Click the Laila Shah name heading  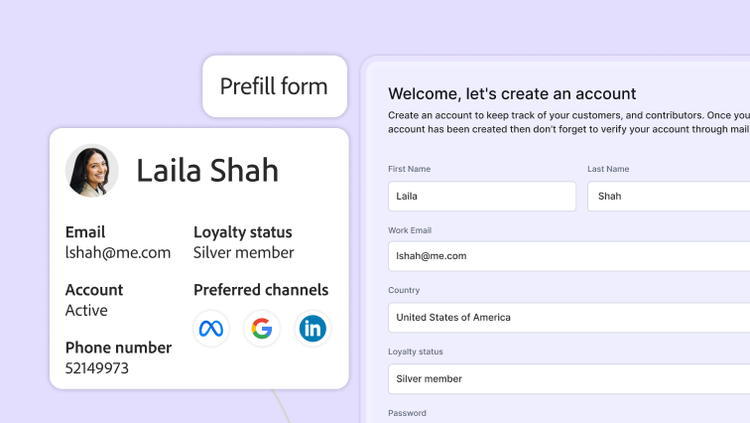(x=207, y=170)
